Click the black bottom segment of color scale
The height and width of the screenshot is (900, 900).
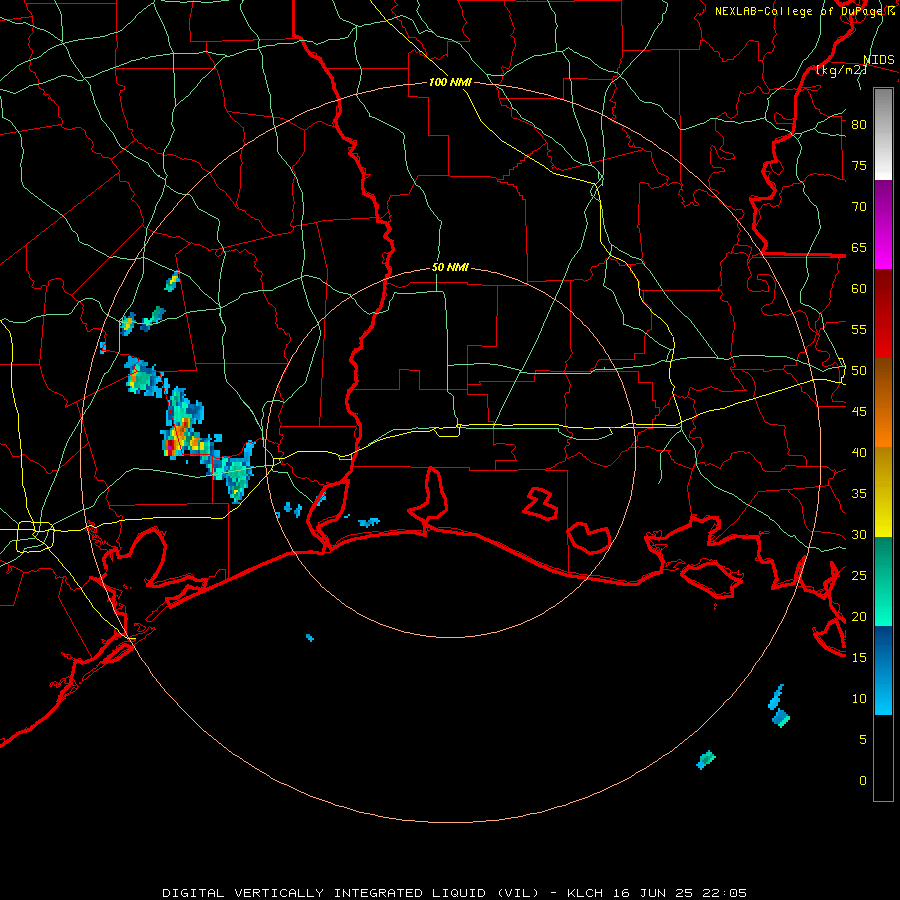tap(883, 758)
